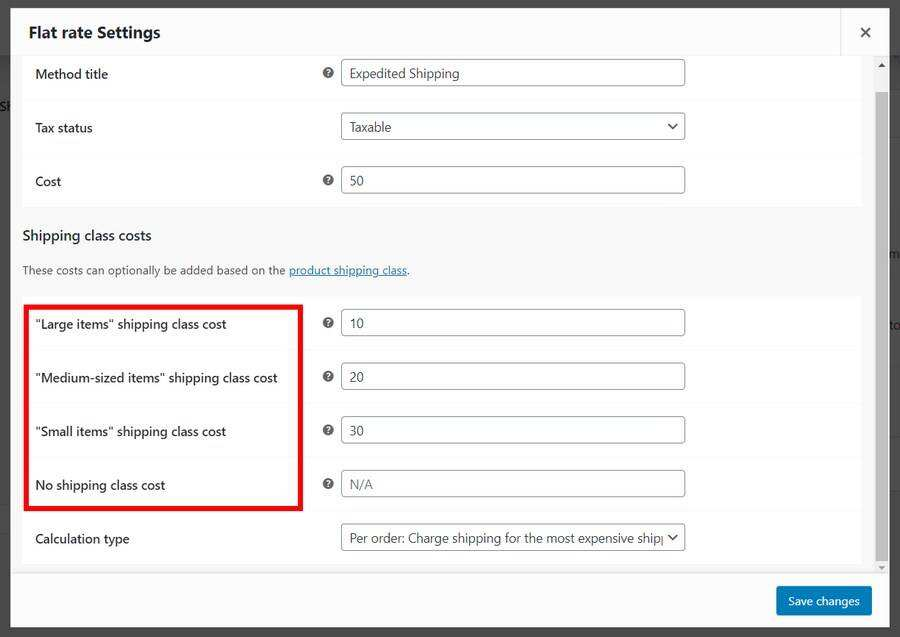Viewport: 900px width, 637px height.
Task: Click the scrollbar down arrow
Action: pos(882,568)
